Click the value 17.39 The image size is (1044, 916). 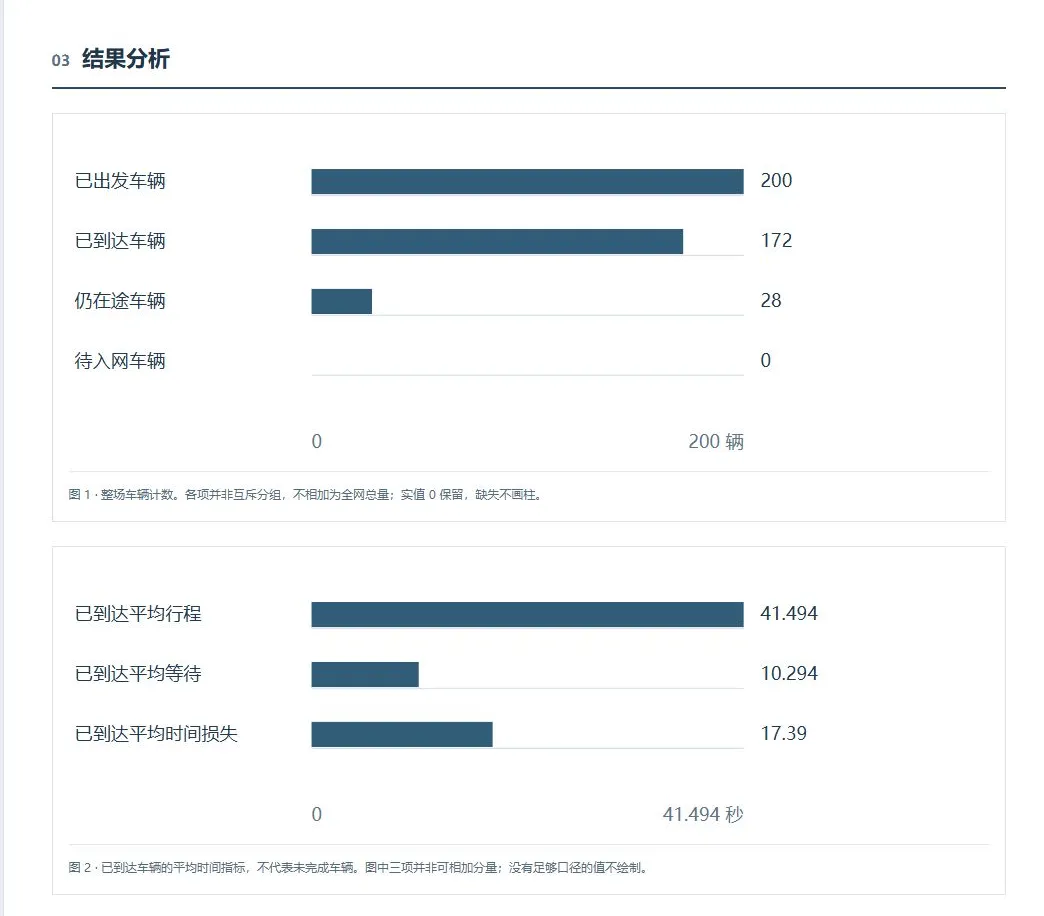[784, 733]
